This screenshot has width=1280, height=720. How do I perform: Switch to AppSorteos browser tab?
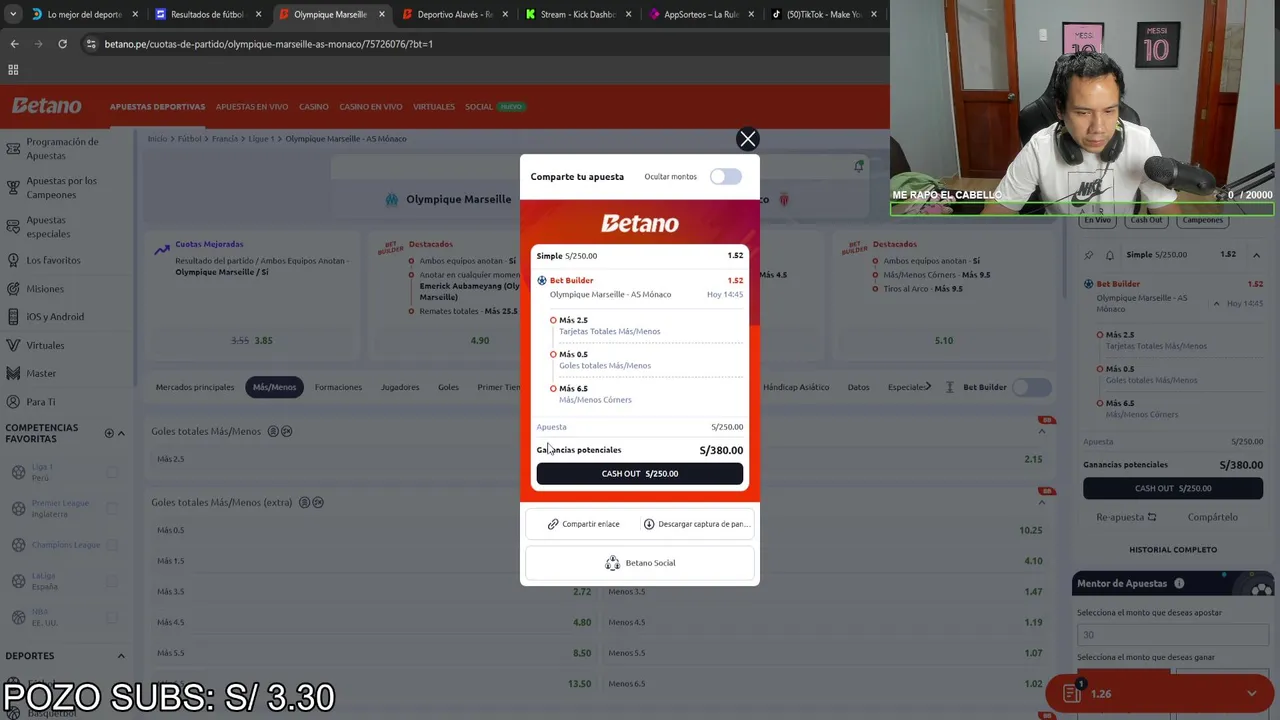pos(702,14)
